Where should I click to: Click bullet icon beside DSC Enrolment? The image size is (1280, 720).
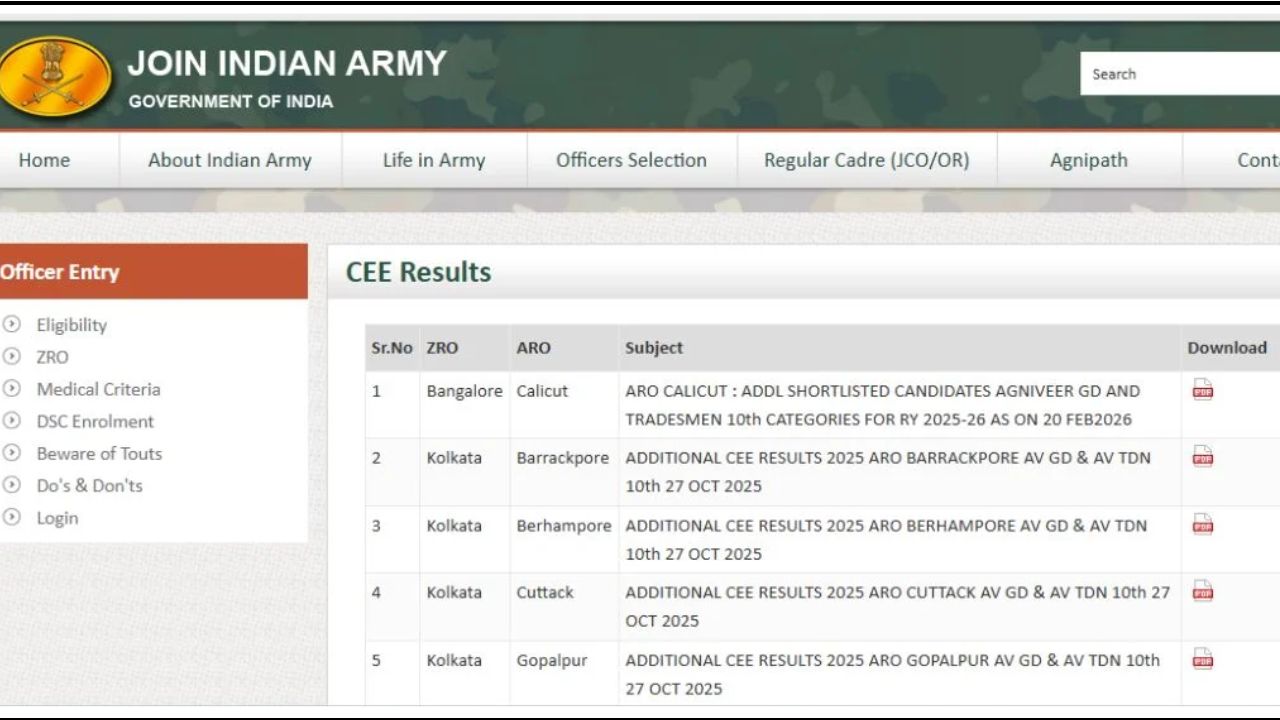click(12, 421)
